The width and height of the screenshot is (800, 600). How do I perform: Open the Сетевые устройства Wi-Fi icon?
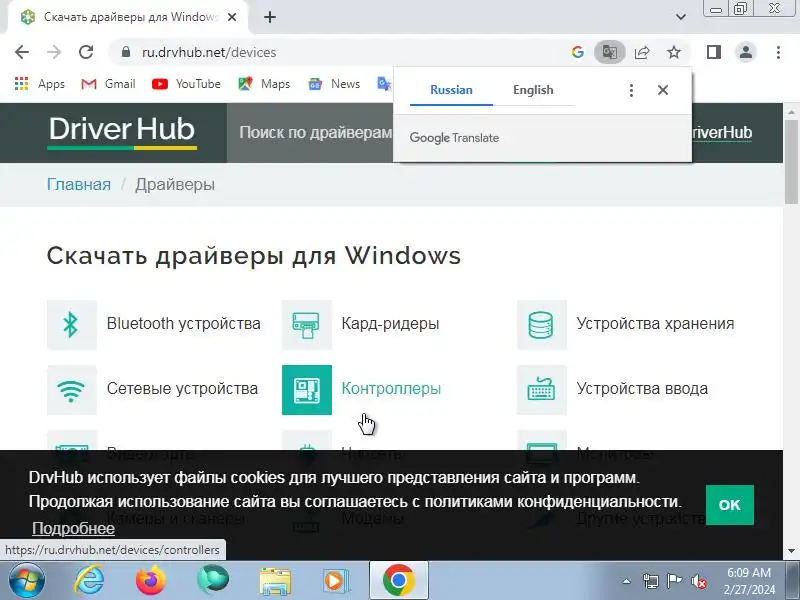tap(71, 390)
